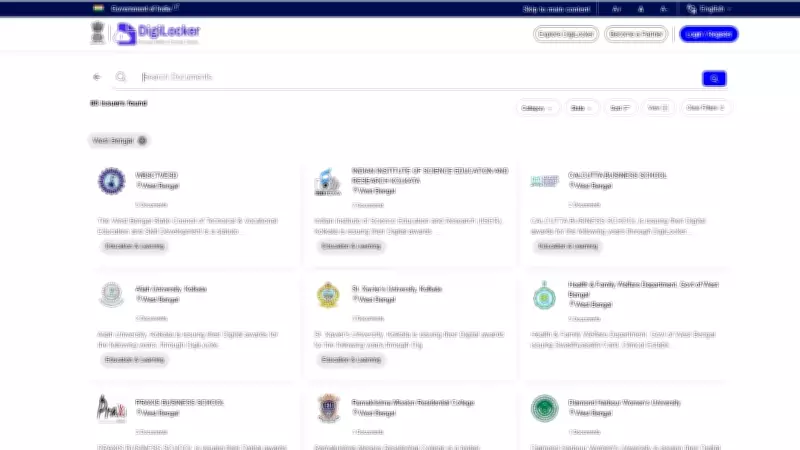This screenshot has height=450, width=800.
Task: Open the Category filter dropdown
Action: (x=537, y=108)
